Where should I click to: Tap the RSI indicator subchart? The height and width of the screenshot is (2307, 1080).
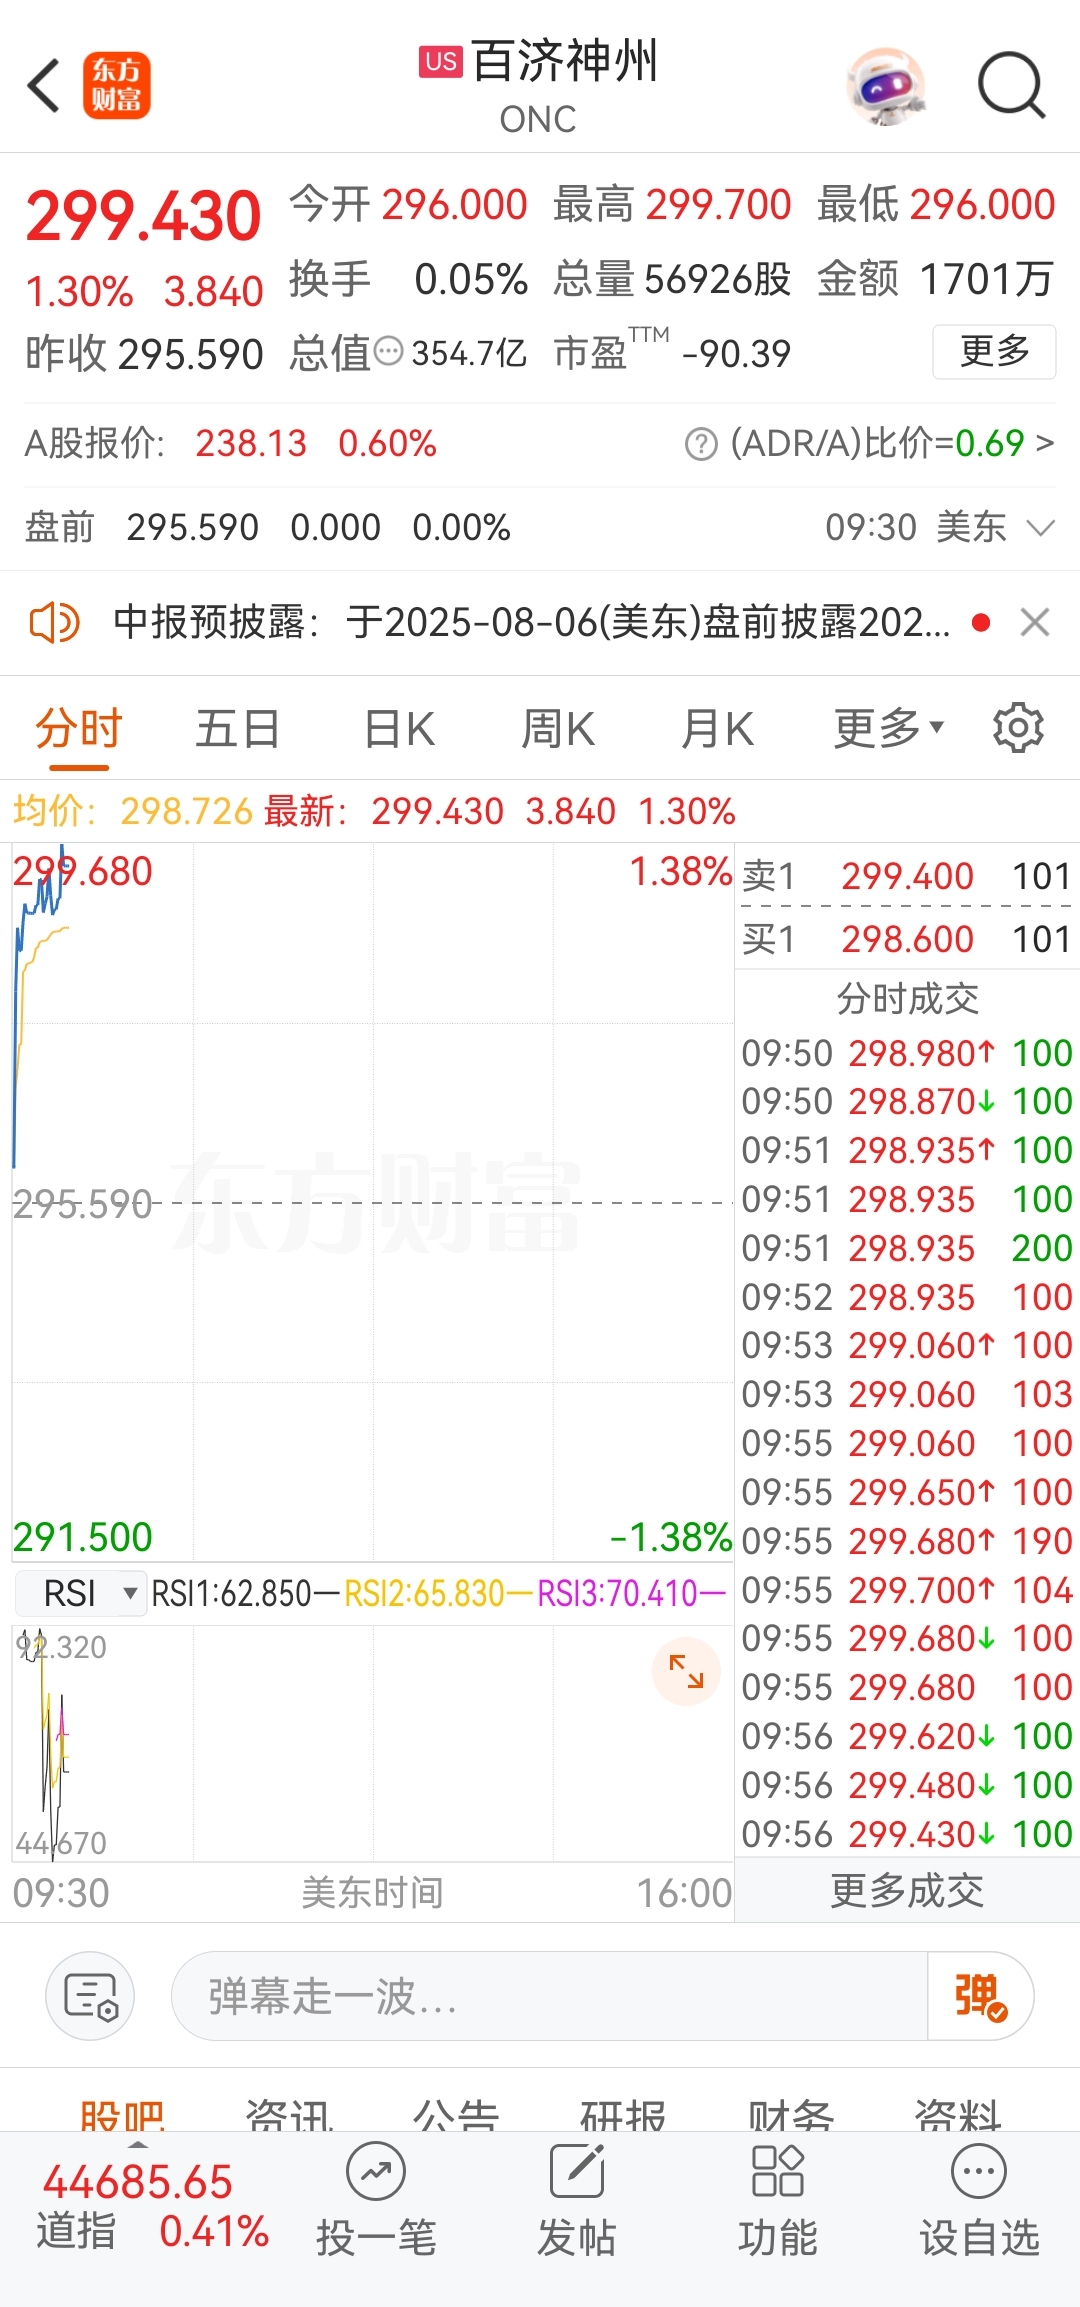[373, 1743]
